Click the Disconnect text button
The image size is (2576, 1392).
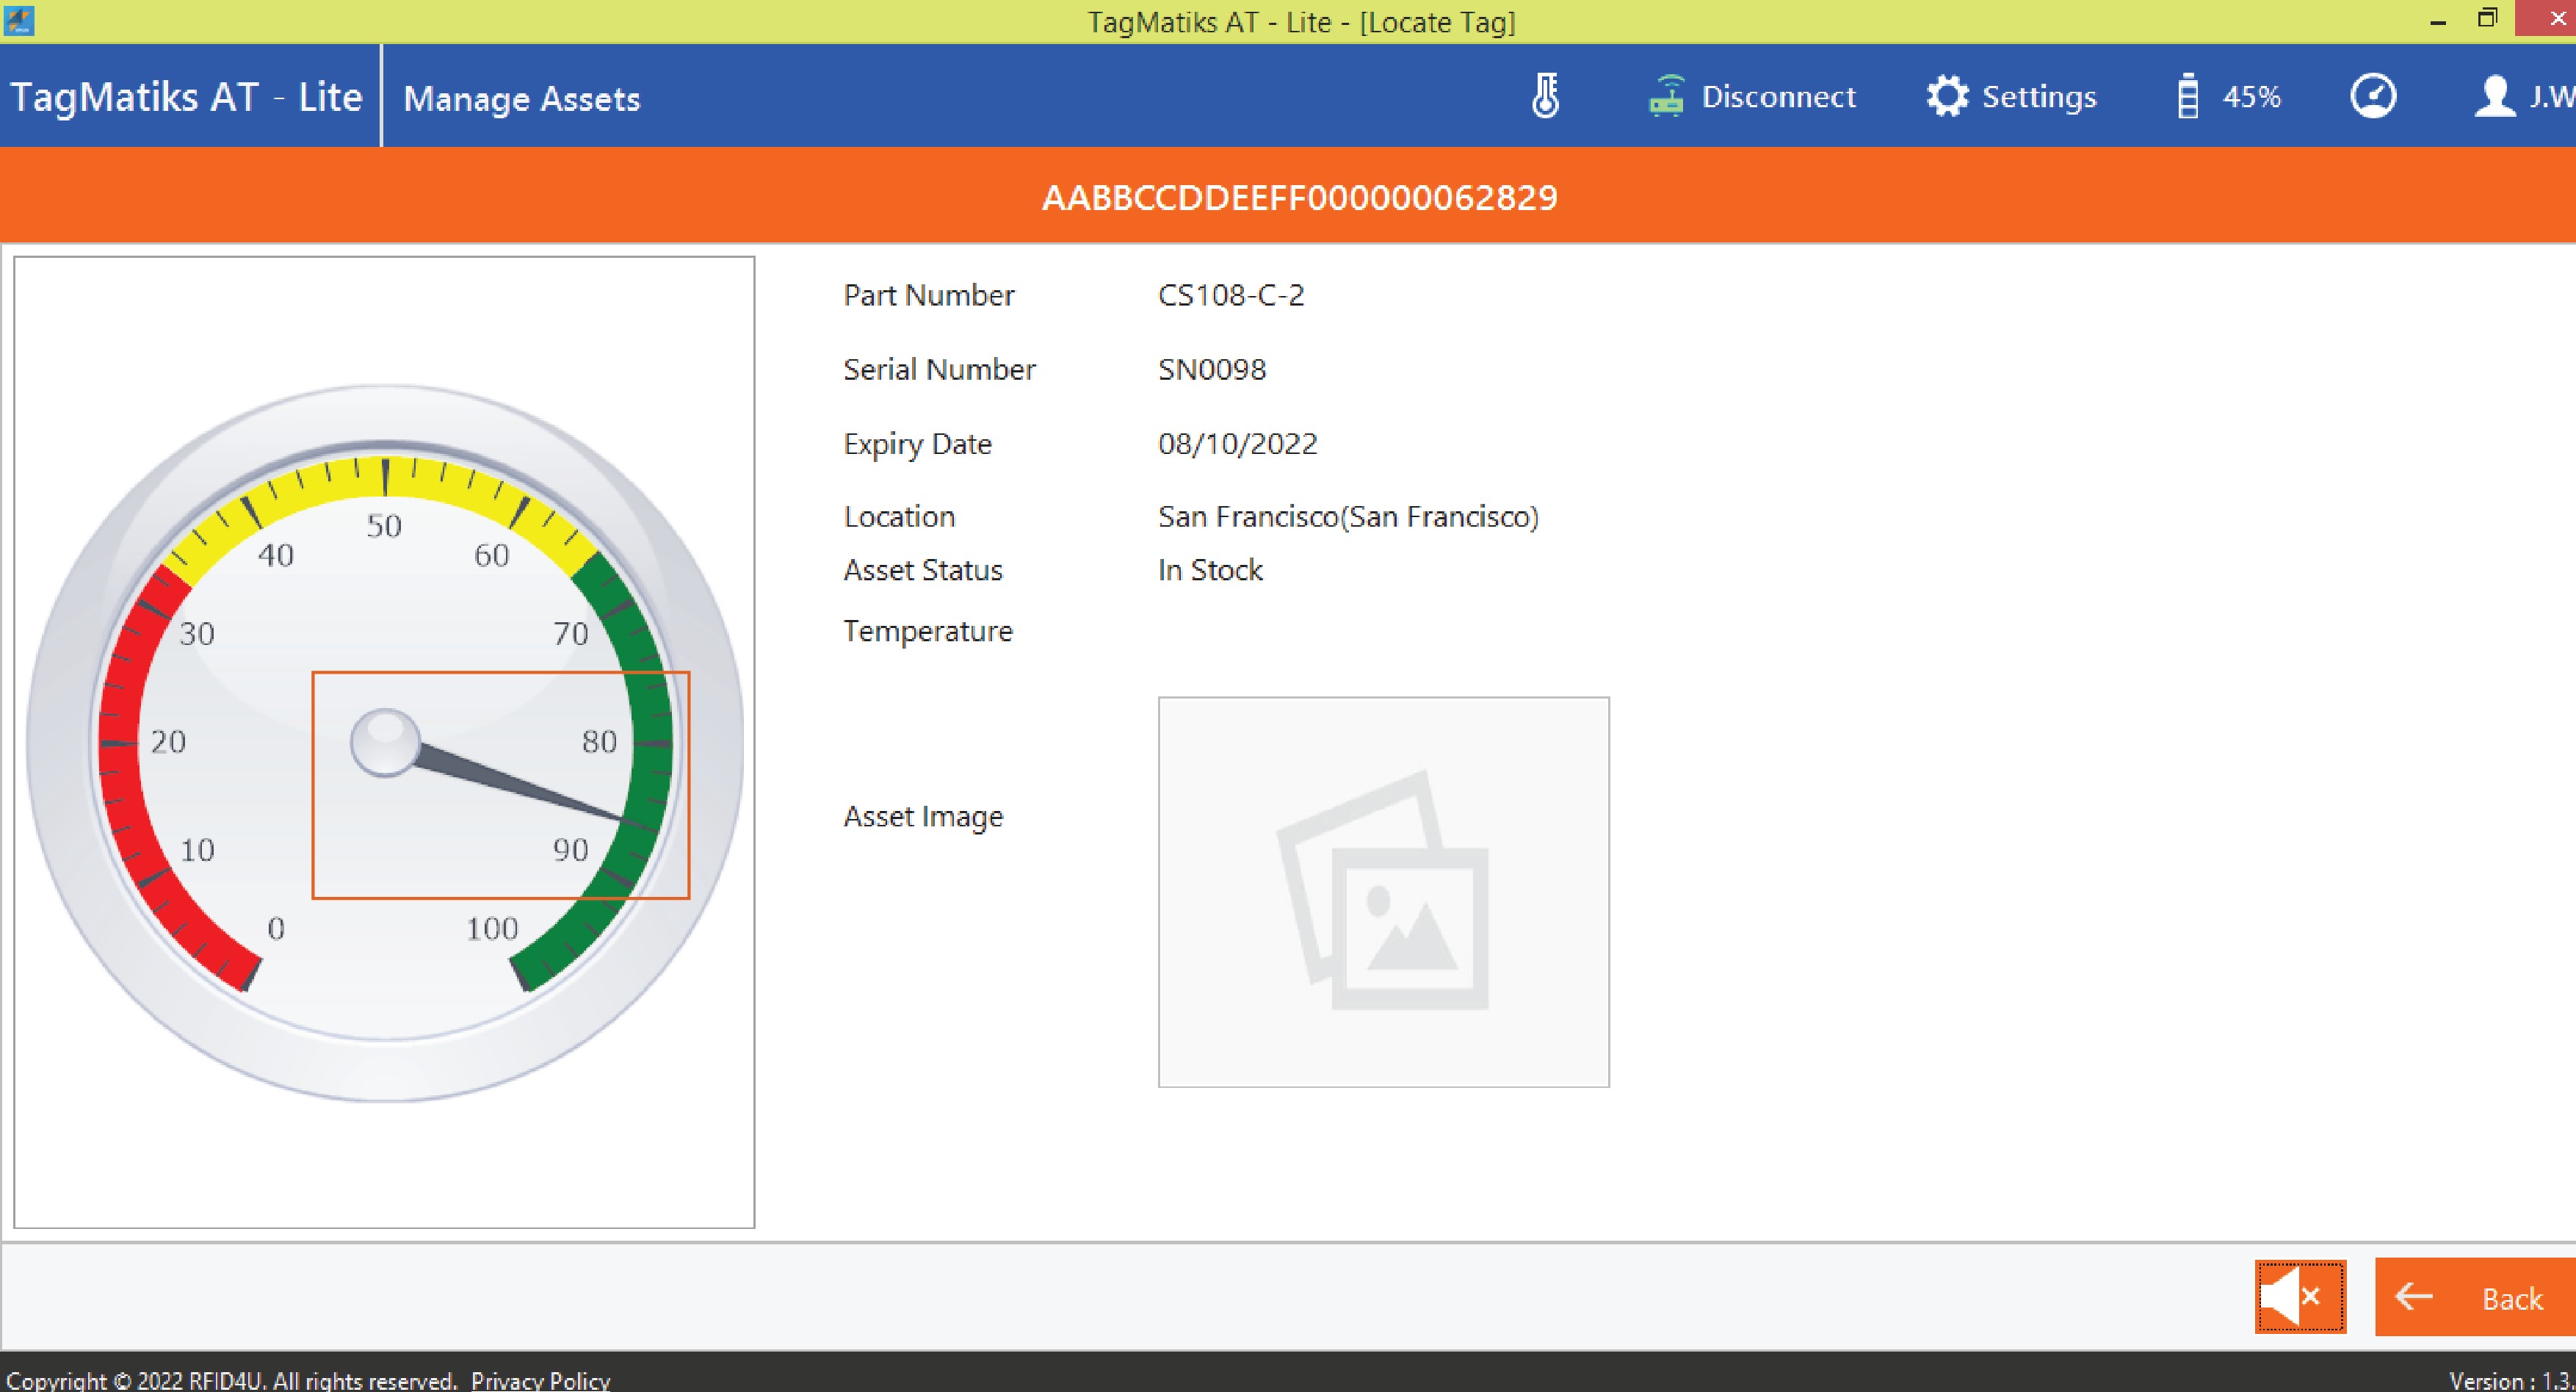[1778, 97]
